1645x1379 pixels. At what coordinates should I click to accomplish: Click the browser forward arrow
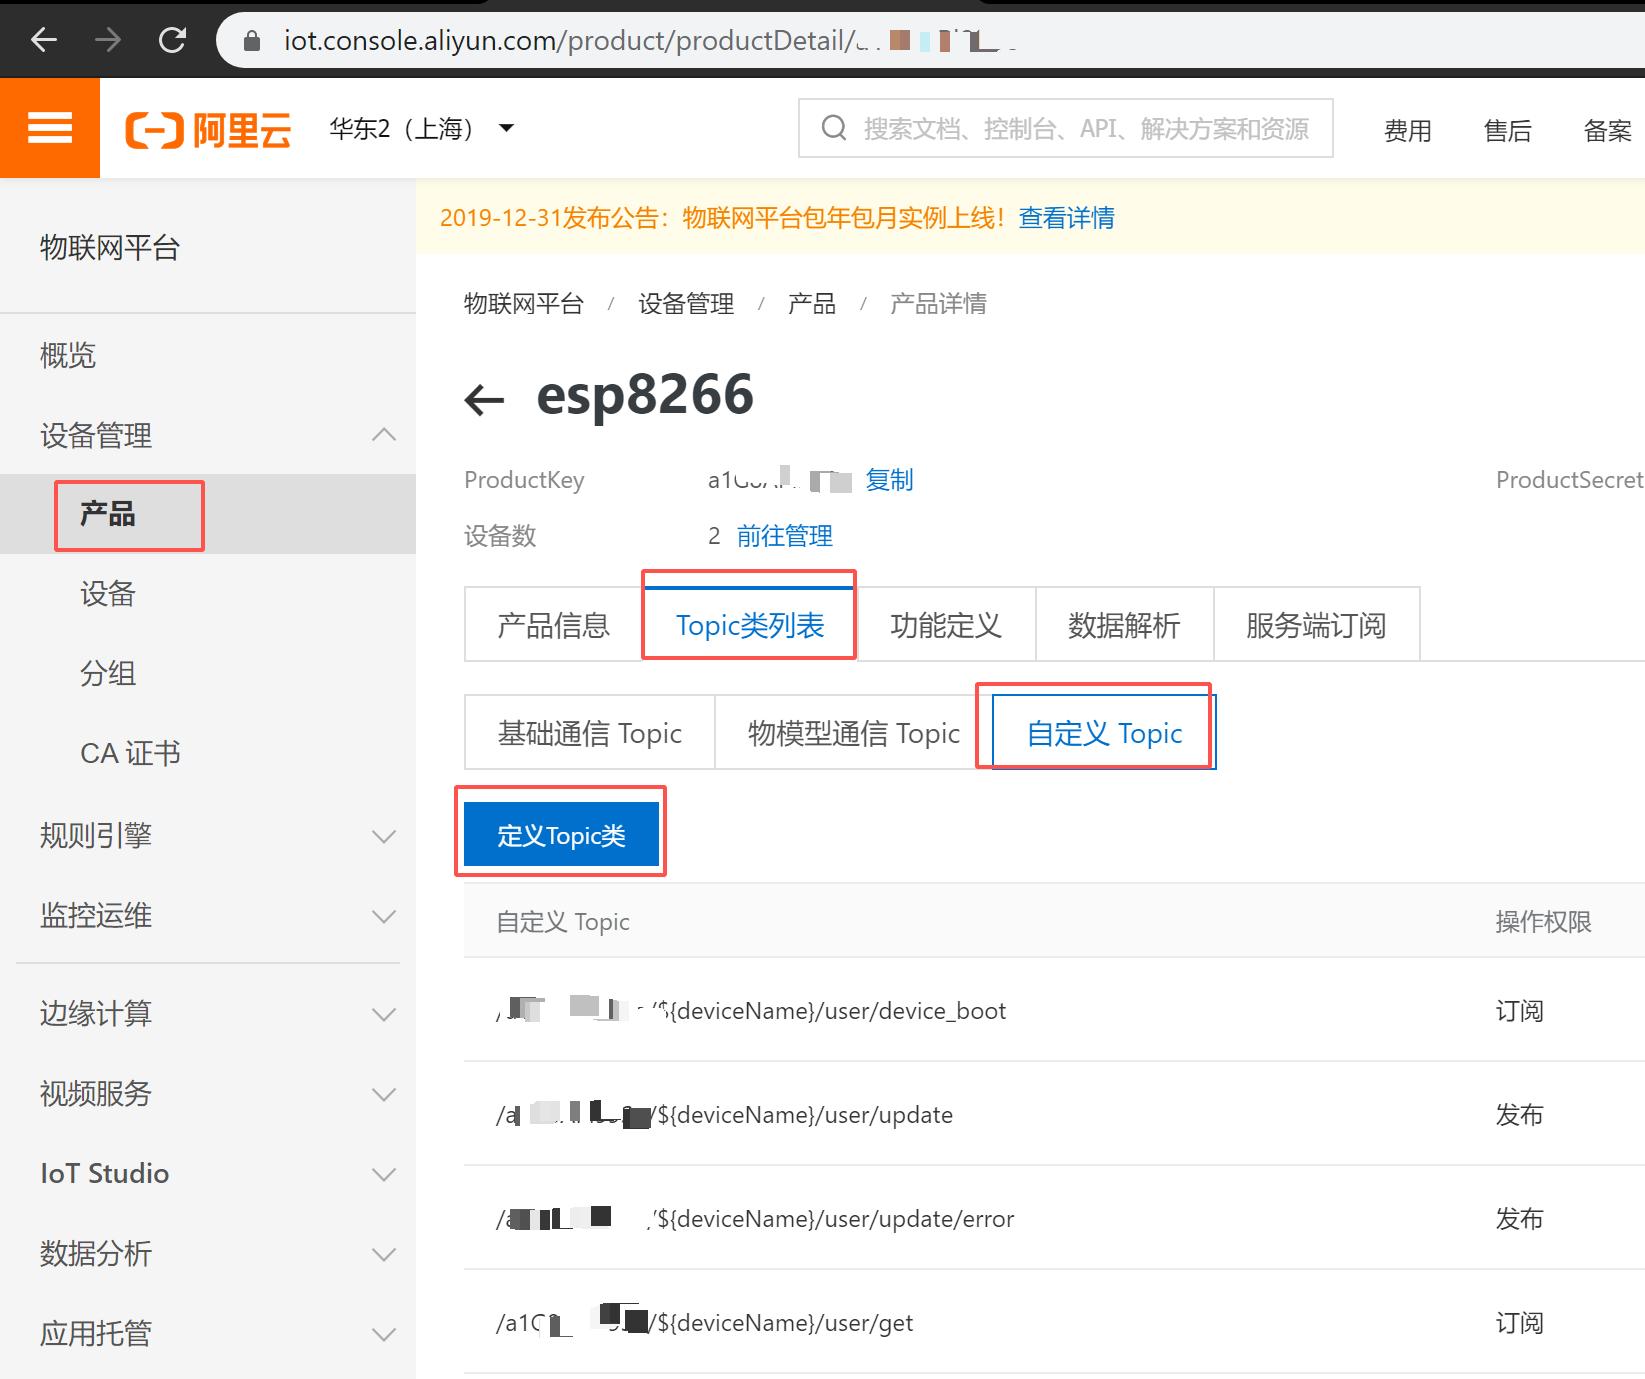108,40
